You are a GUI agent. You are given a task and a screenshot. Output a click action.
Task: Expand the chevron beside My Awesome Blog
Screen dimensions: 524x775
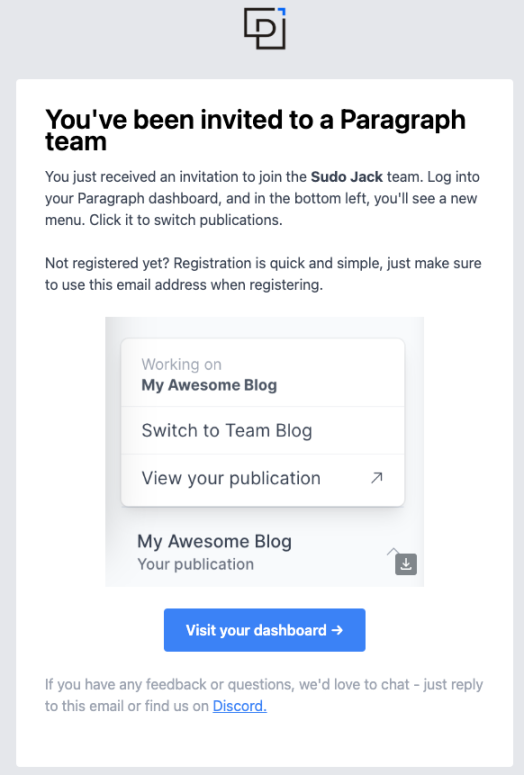click(x=393, y=551)
